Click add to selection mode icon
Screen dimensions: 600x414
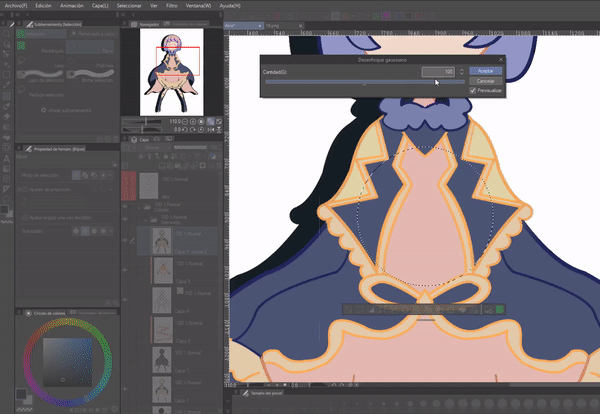click(x=85, y=175)
